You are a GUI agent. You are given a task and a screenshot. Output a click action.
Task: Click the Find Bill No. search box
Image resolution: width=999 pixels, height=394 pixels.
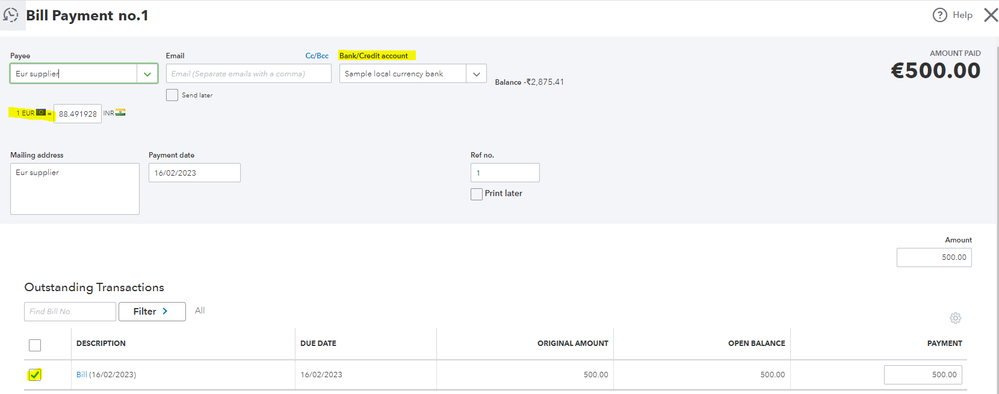(70, 312)
